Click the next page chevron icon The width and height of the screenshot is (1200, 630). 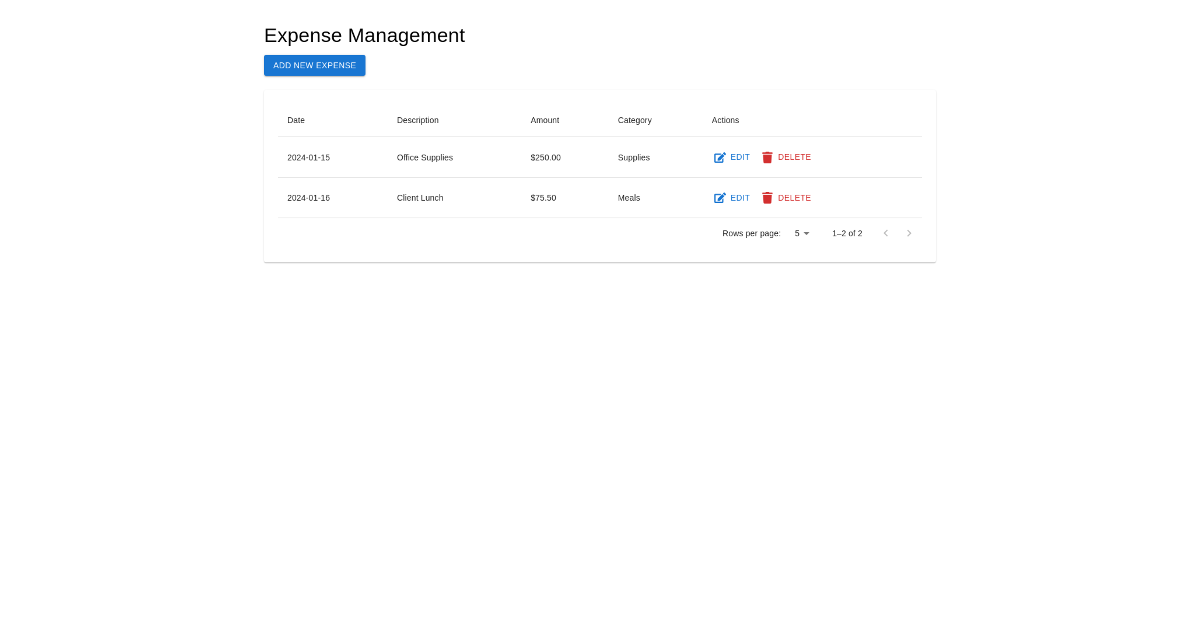point(909,233)
